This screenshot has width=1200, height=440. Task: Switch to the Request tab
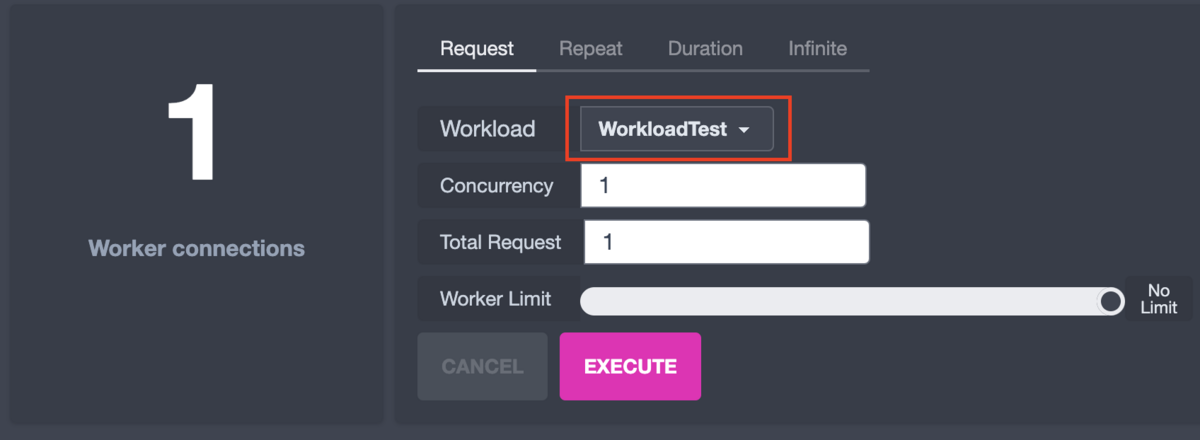click(x=477, y=48)
